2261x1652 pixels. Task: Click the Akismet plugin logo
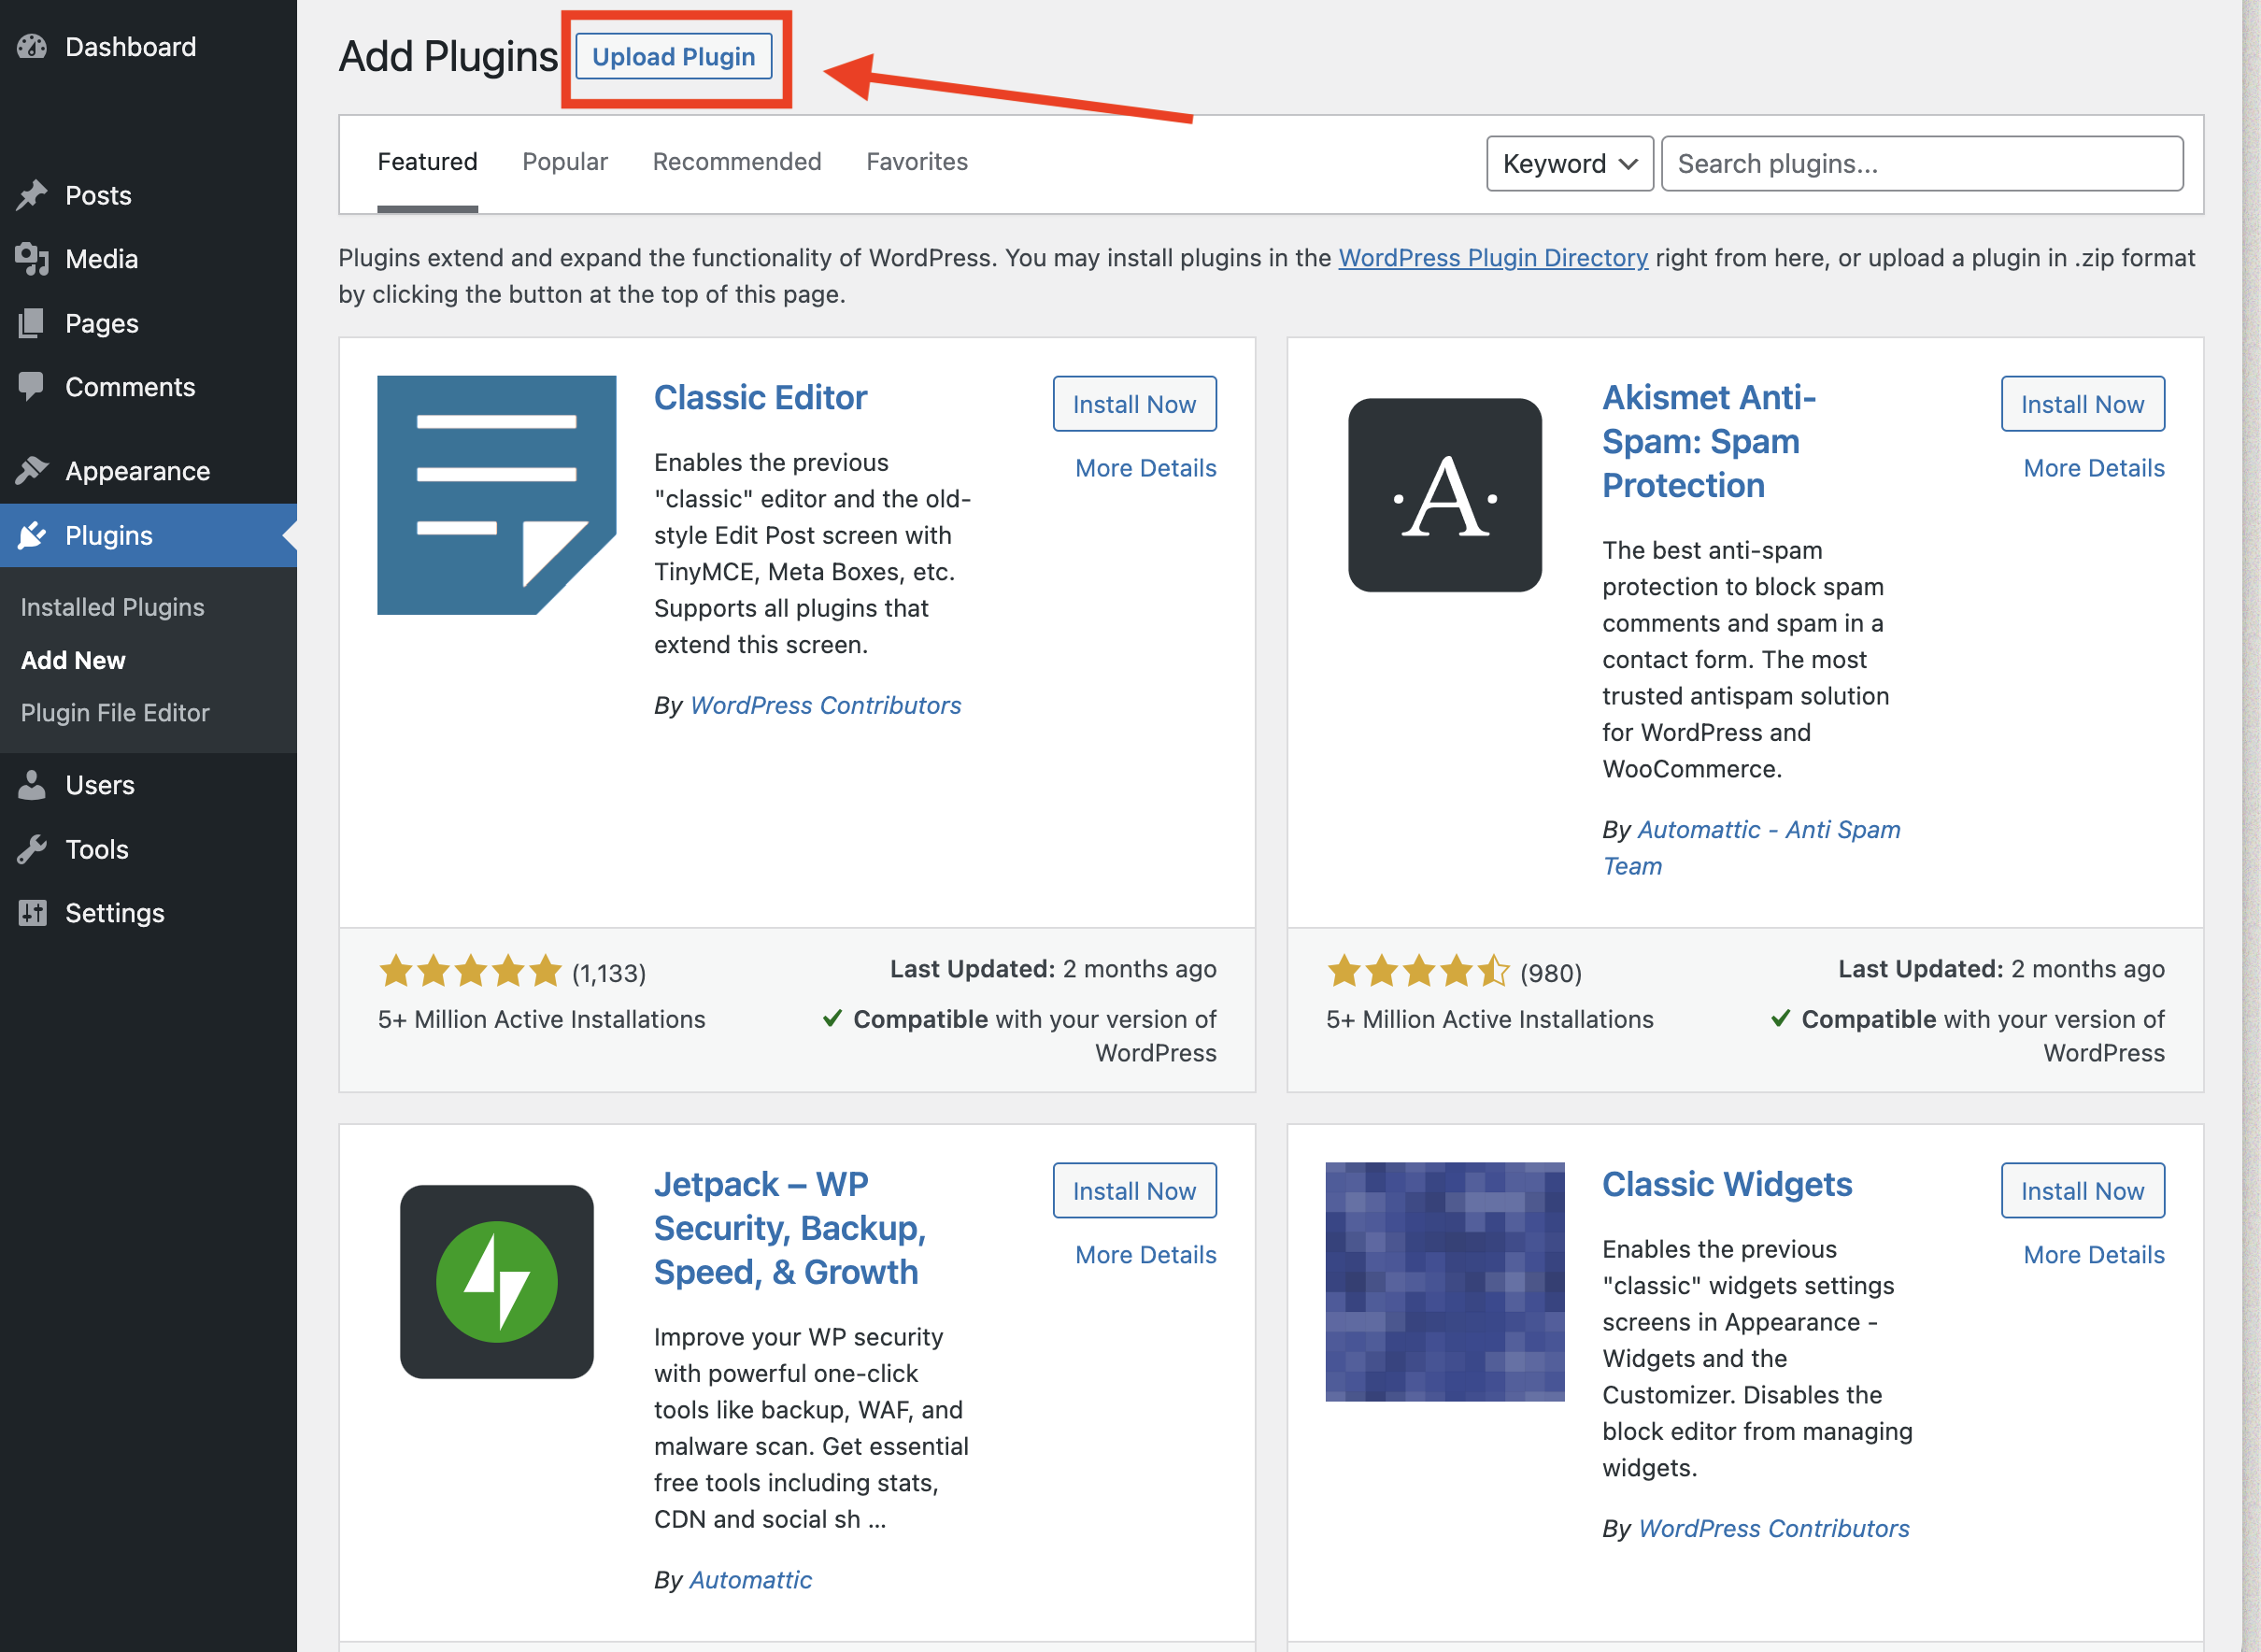1445,495
